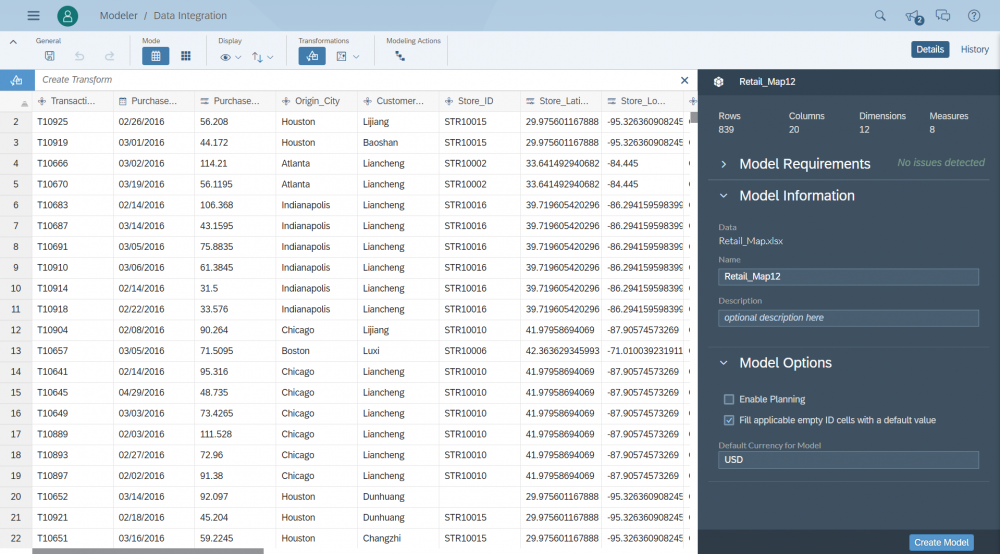The height and width of the screenshot is (554, 1000).
Task: Select the Details tab
Action: coord(930,49)
